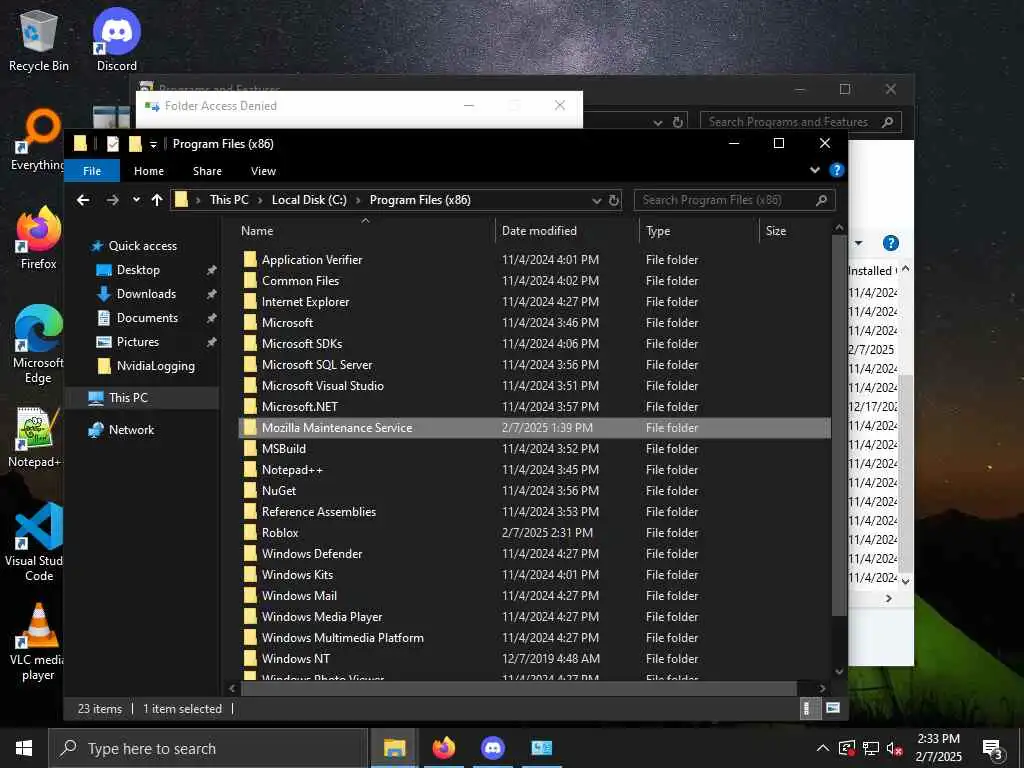This screenshot has width=1024, height=768.
Task: Open the Recycle Bin desktop icon
Action: tap(39, 40)
